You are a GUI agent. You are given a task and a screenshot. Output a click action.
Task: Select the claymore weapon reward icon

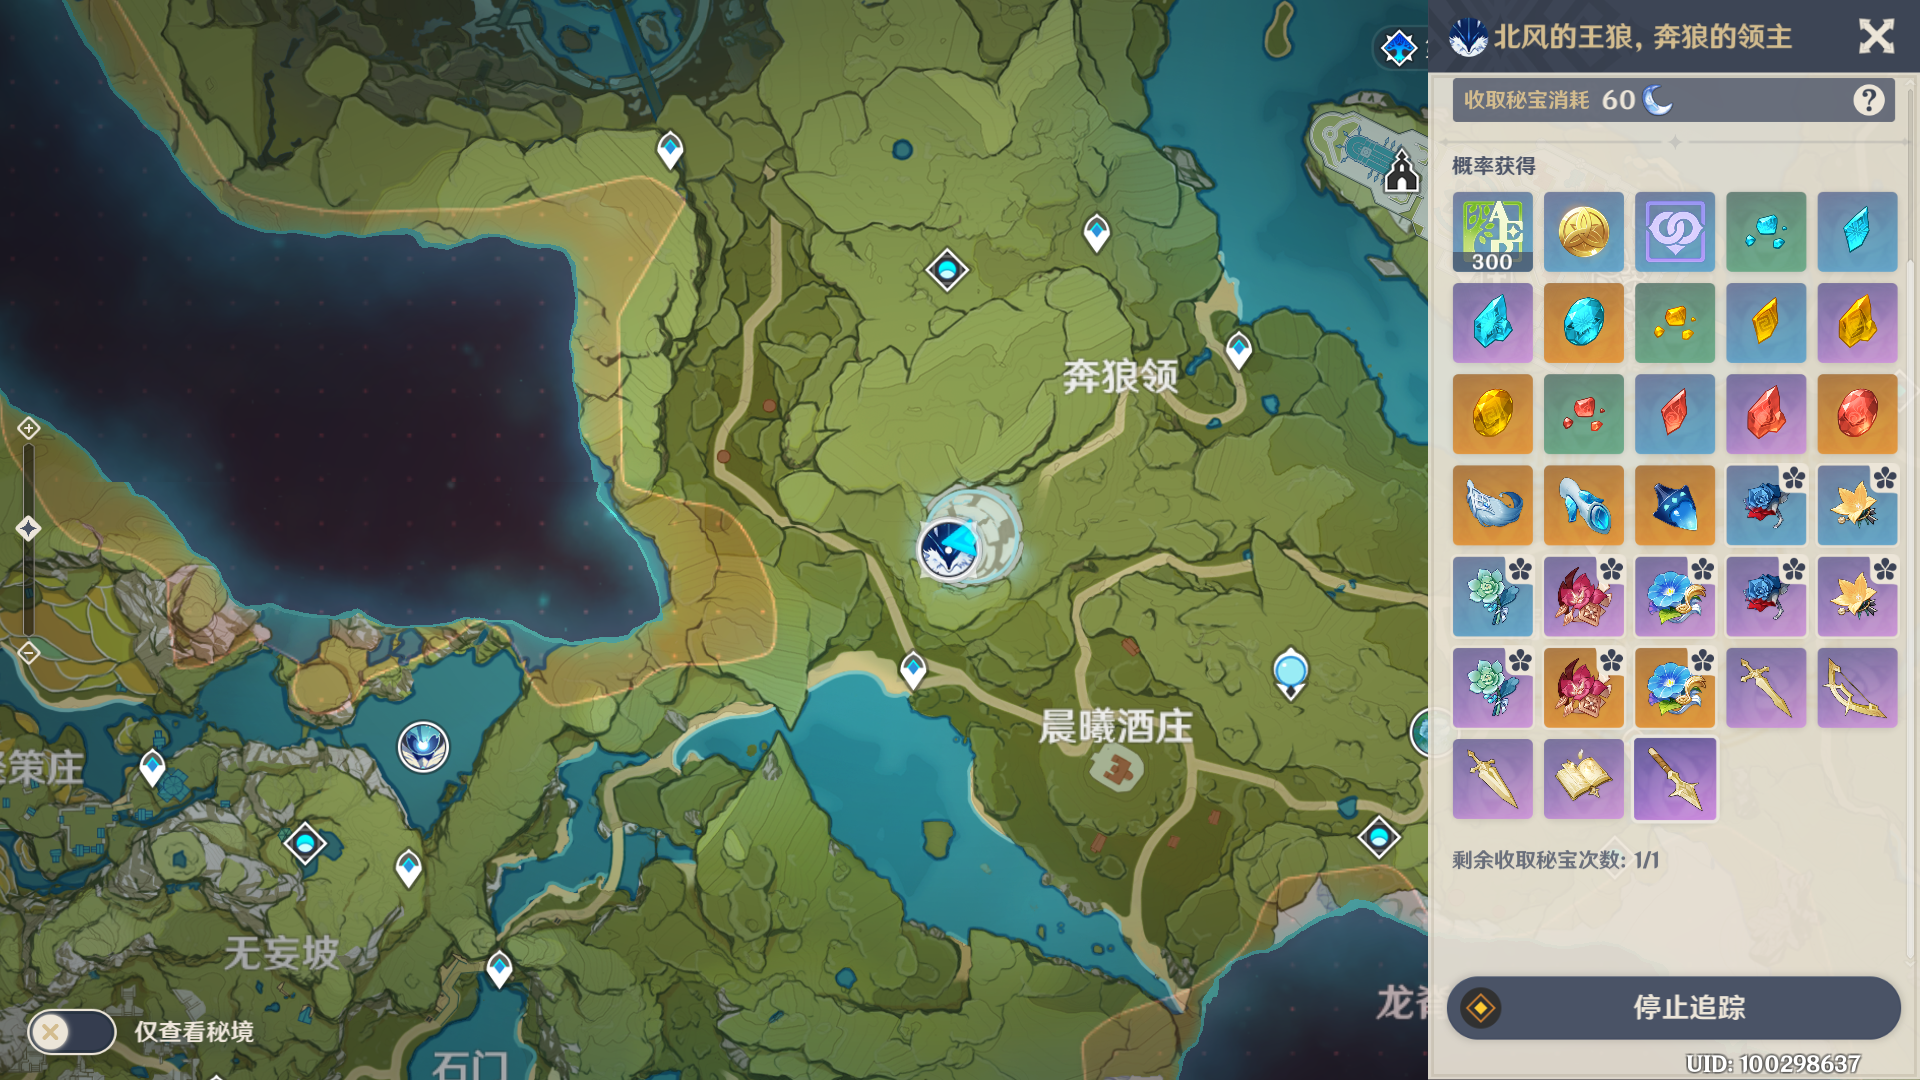1492,779
